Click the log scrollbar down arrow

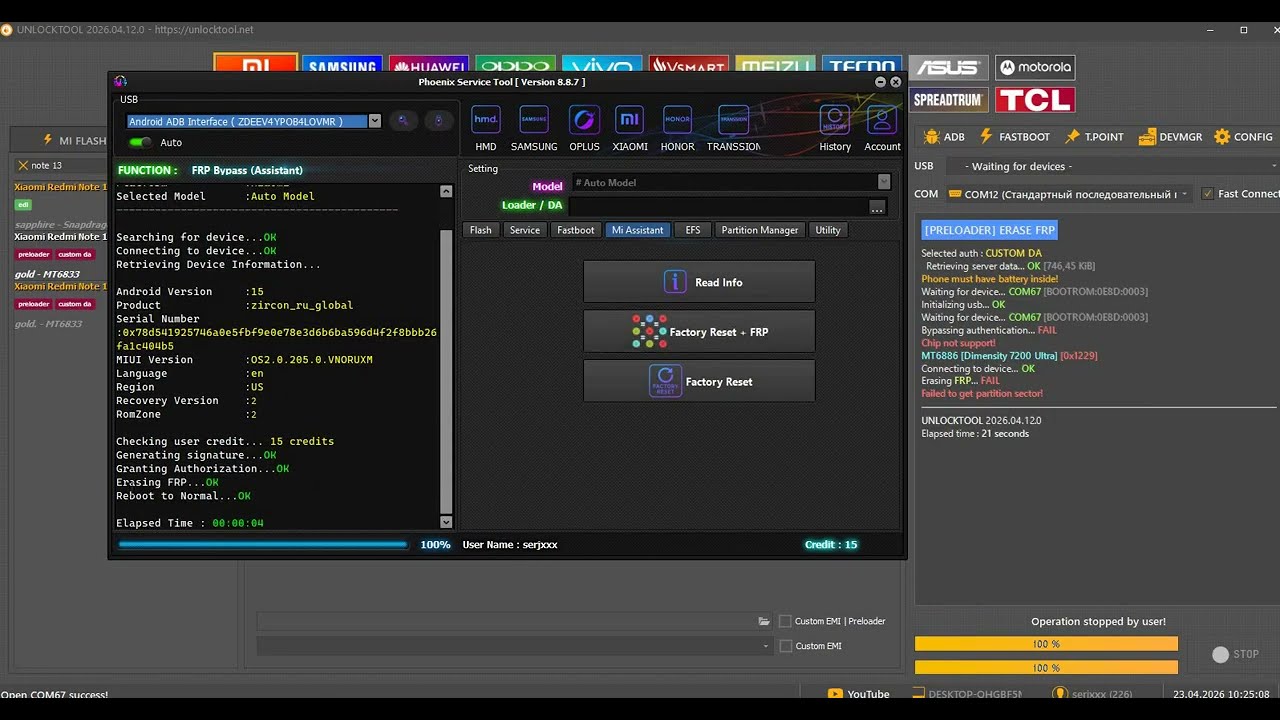click(446, 522)
